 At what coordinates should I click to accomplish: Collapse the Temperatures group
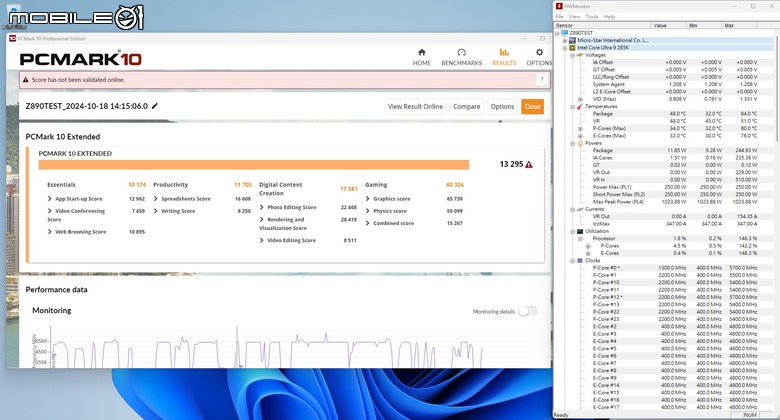click(x=572, y=106)
